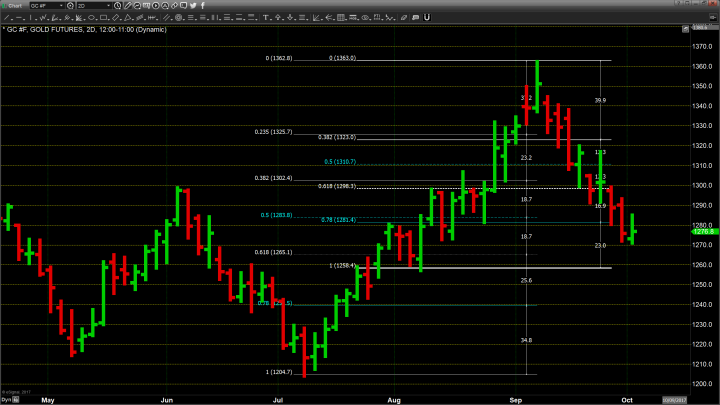Click the 1300.0 price axis label
720x405 pixels.
(x=703, y=186)
